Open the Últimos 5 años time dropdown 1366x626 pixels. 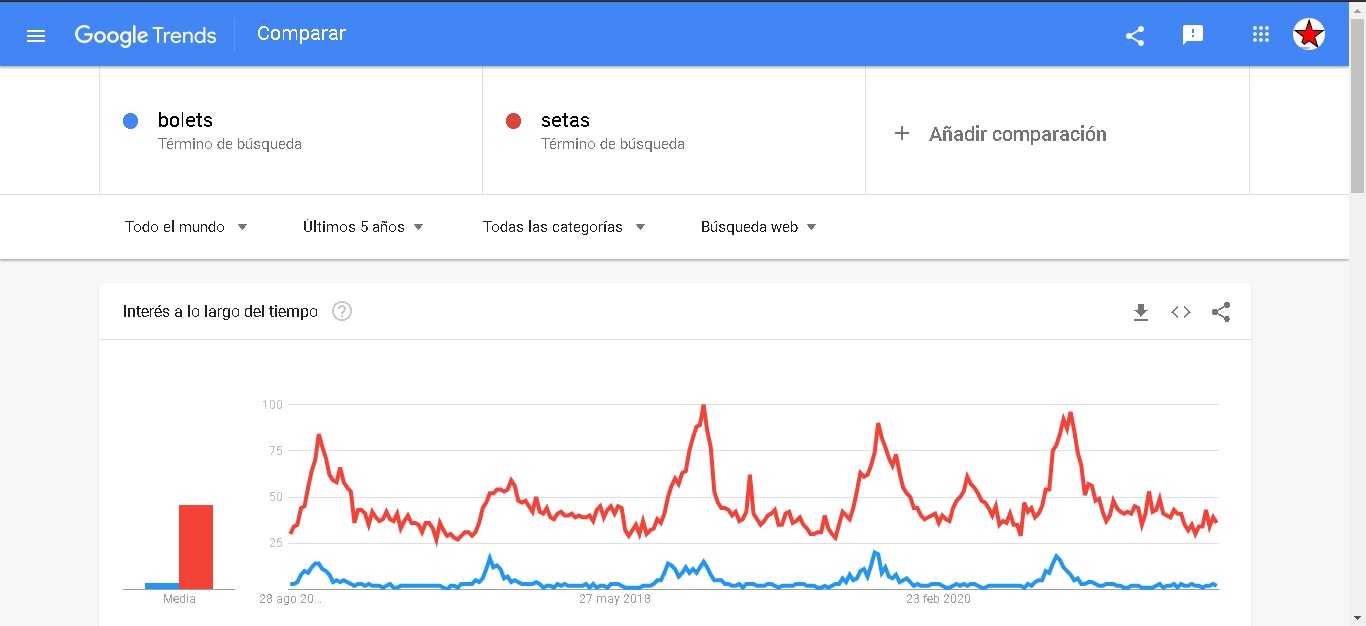(x=363, y=227)
